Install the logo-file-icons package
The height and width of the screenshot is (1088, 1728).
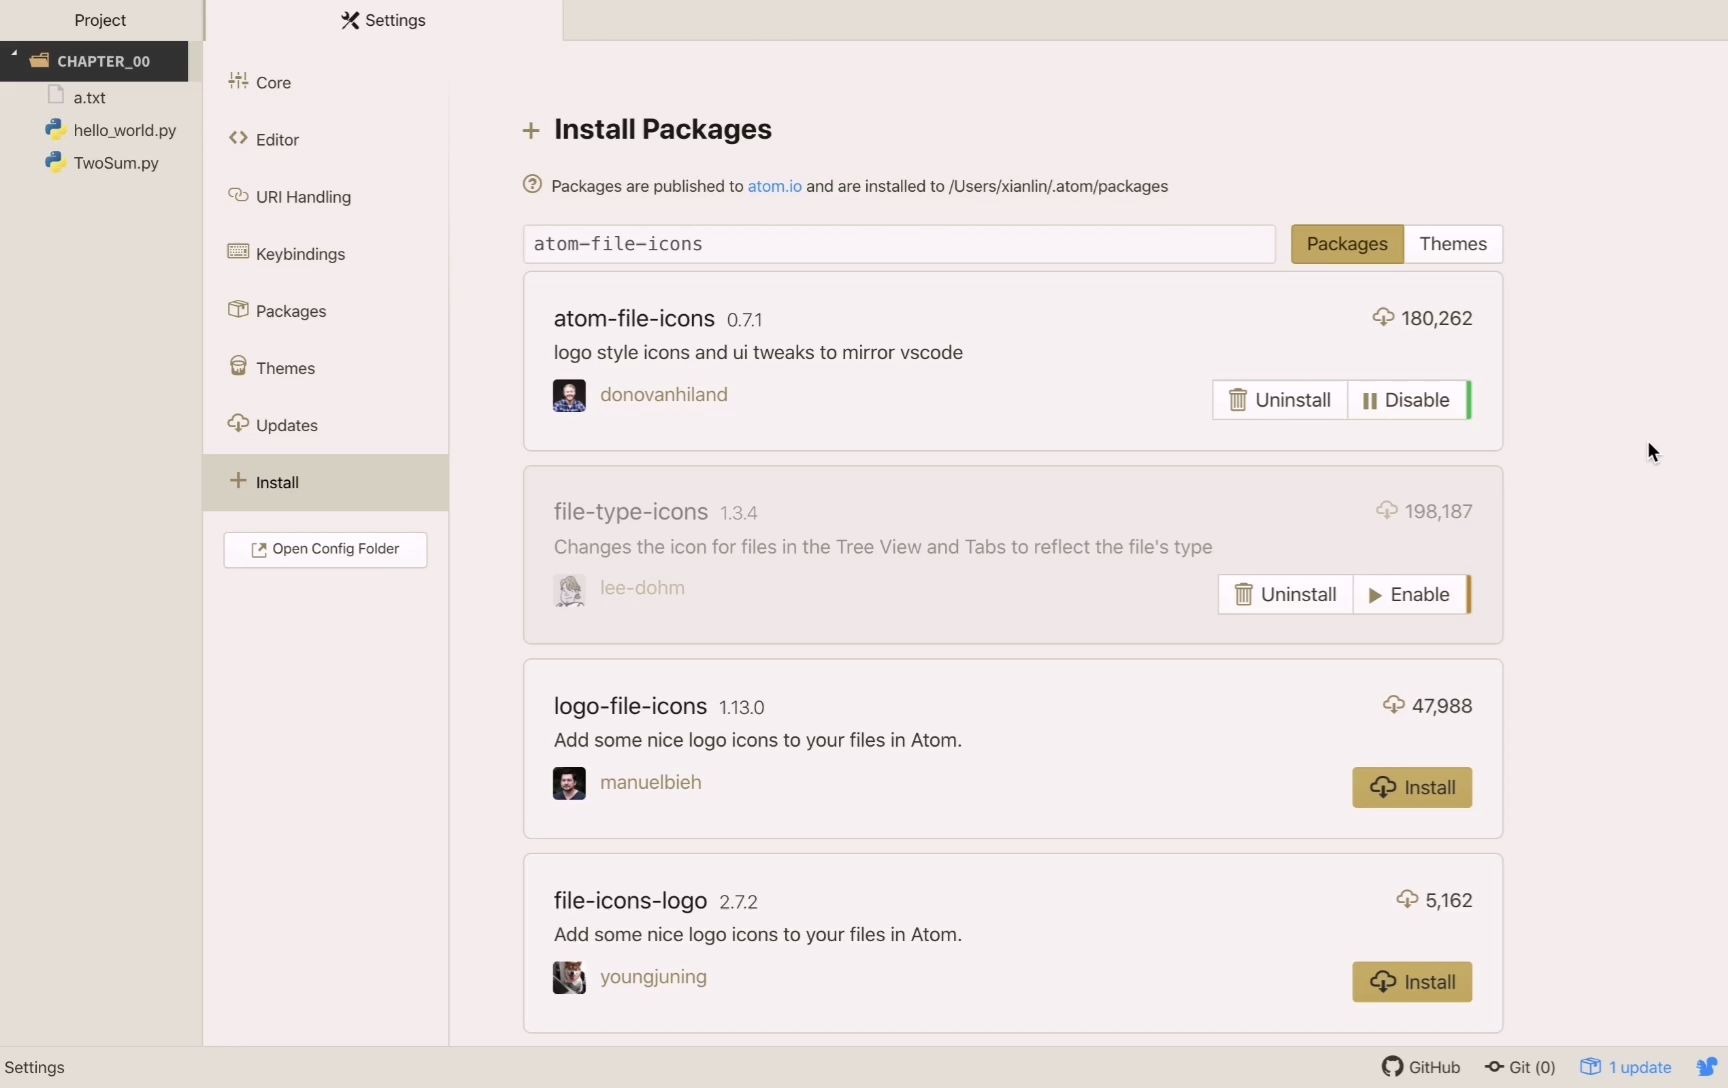click(1411, 788)
